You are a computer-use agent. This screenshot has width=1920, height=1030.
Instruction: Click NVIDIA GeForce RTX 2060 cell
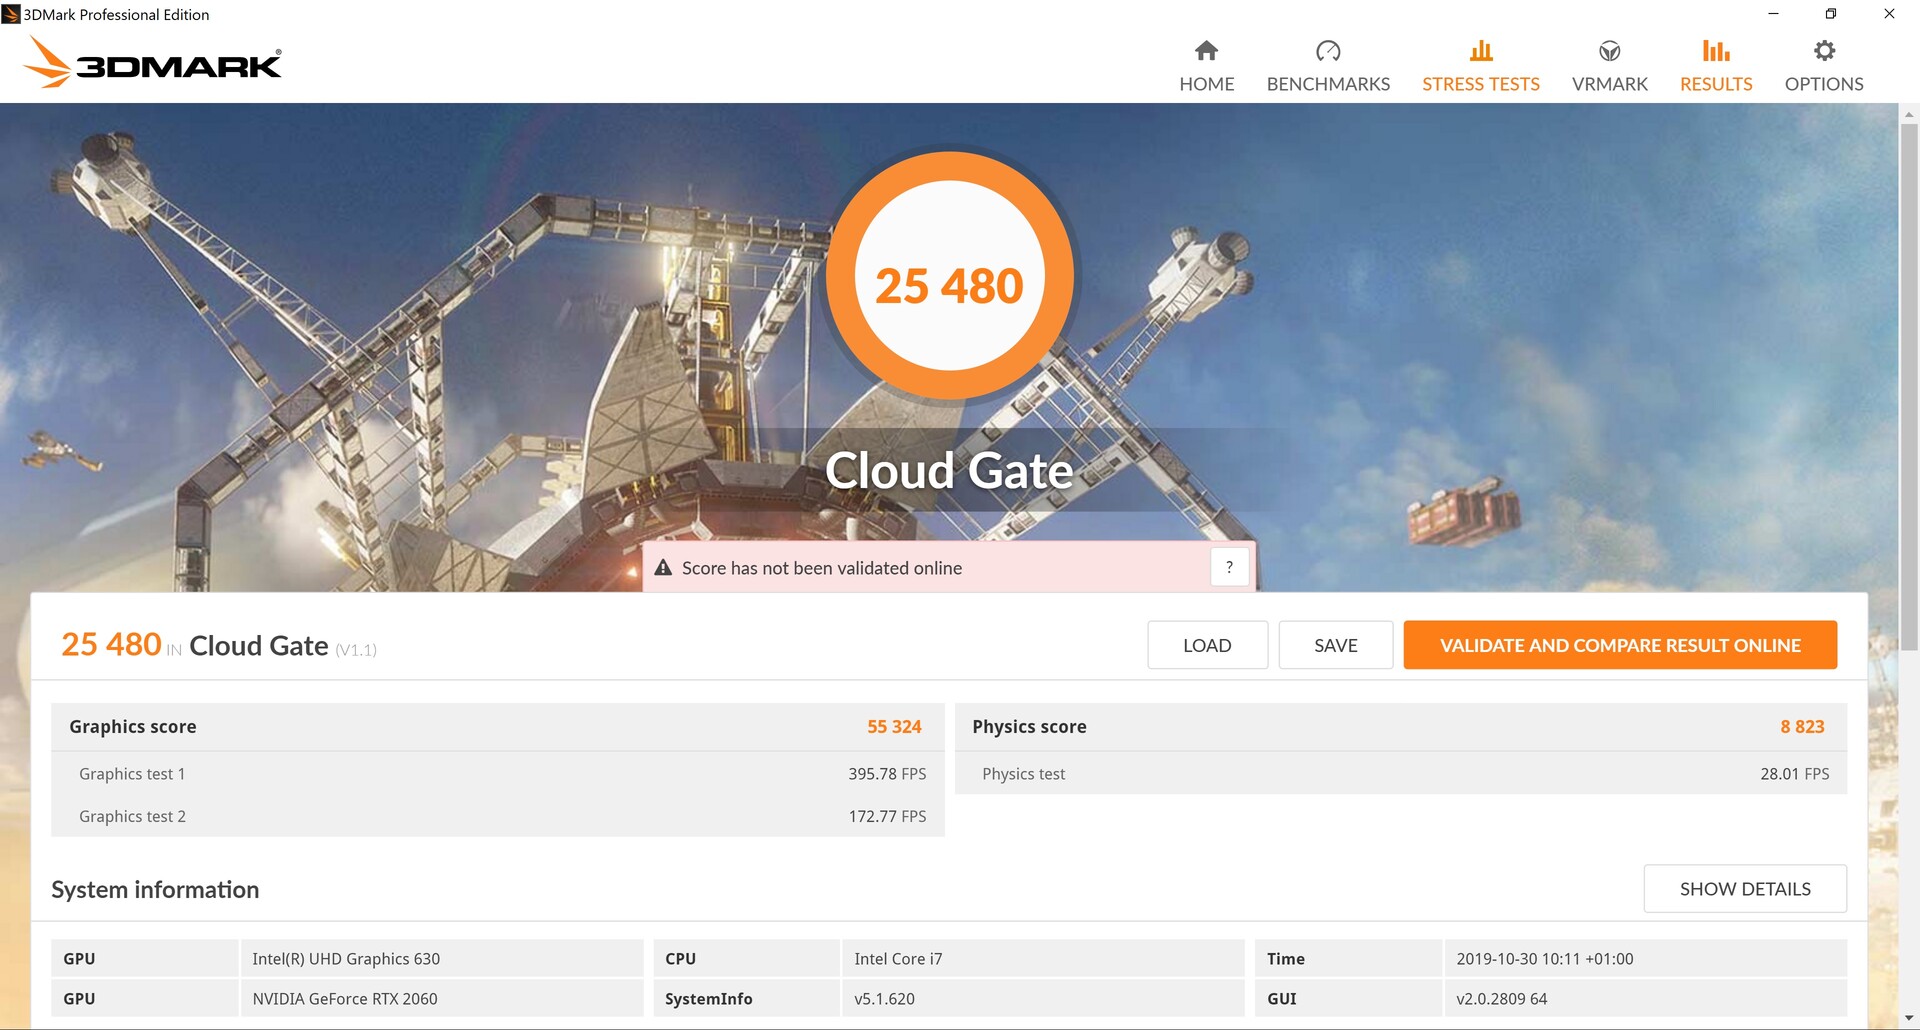(x=442, y=998)
